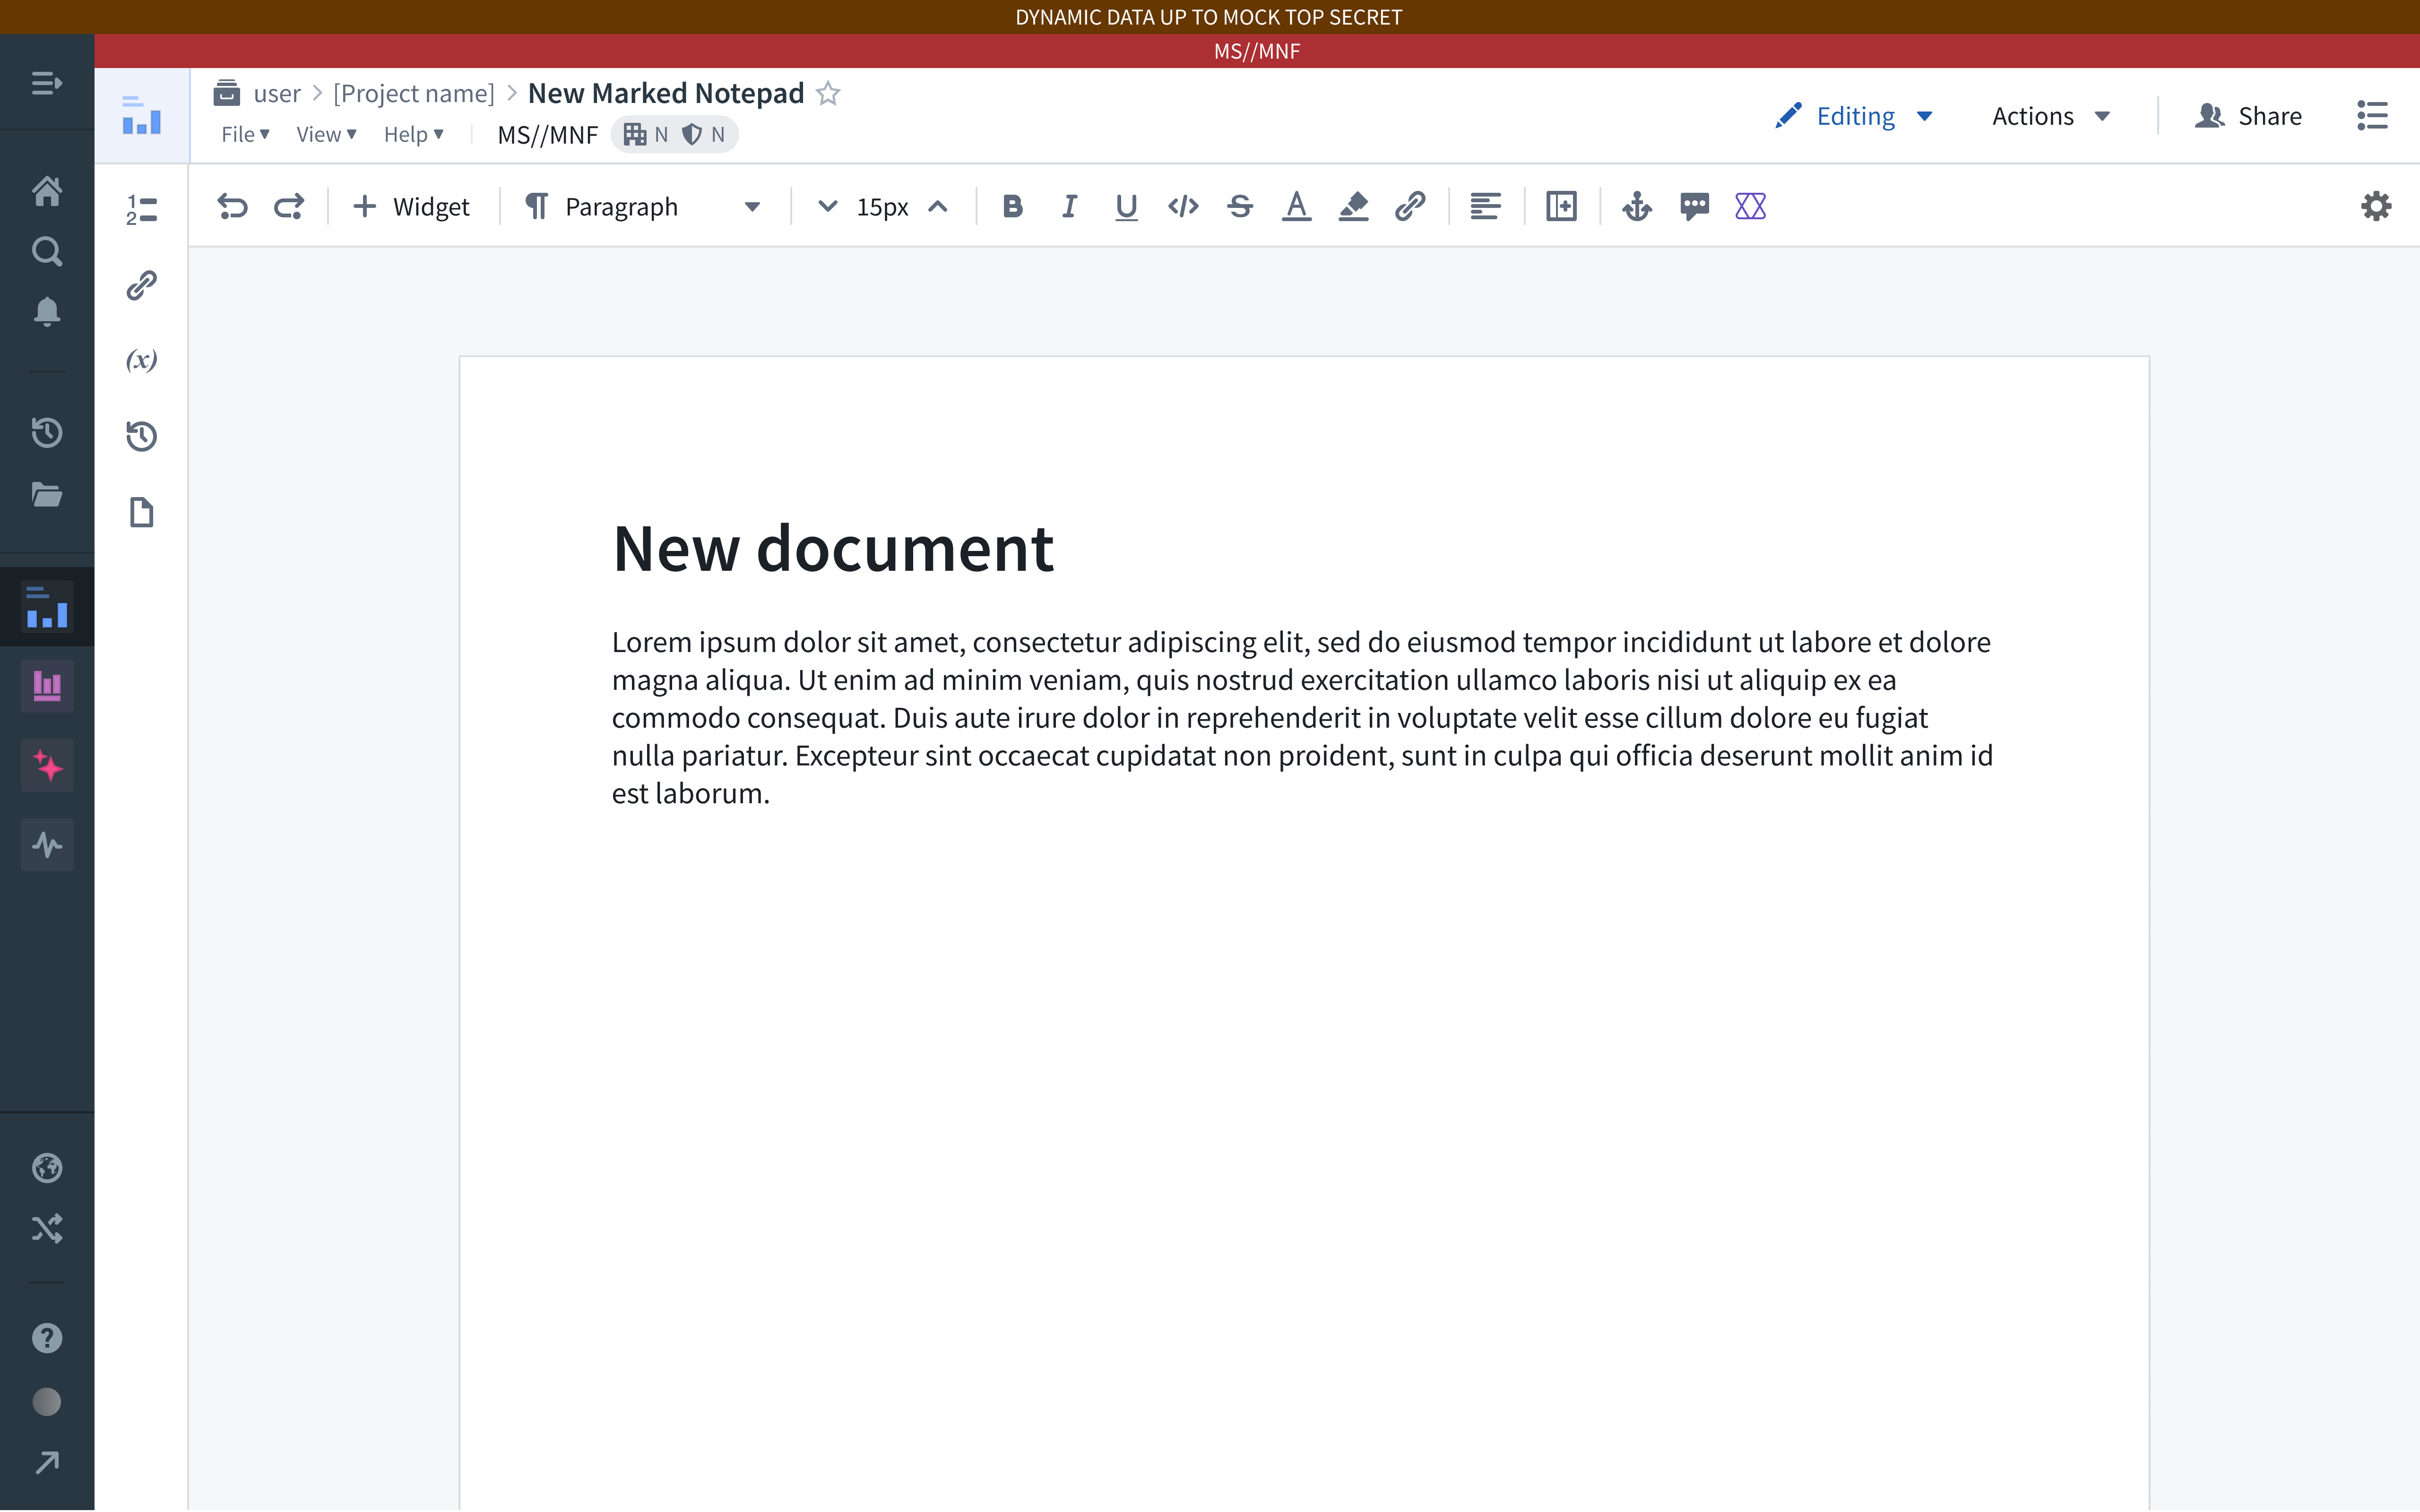The height and width of the screenshot is (1512, 2420).
Task: Insert a new Widget
Action: (x=411, y=206)
